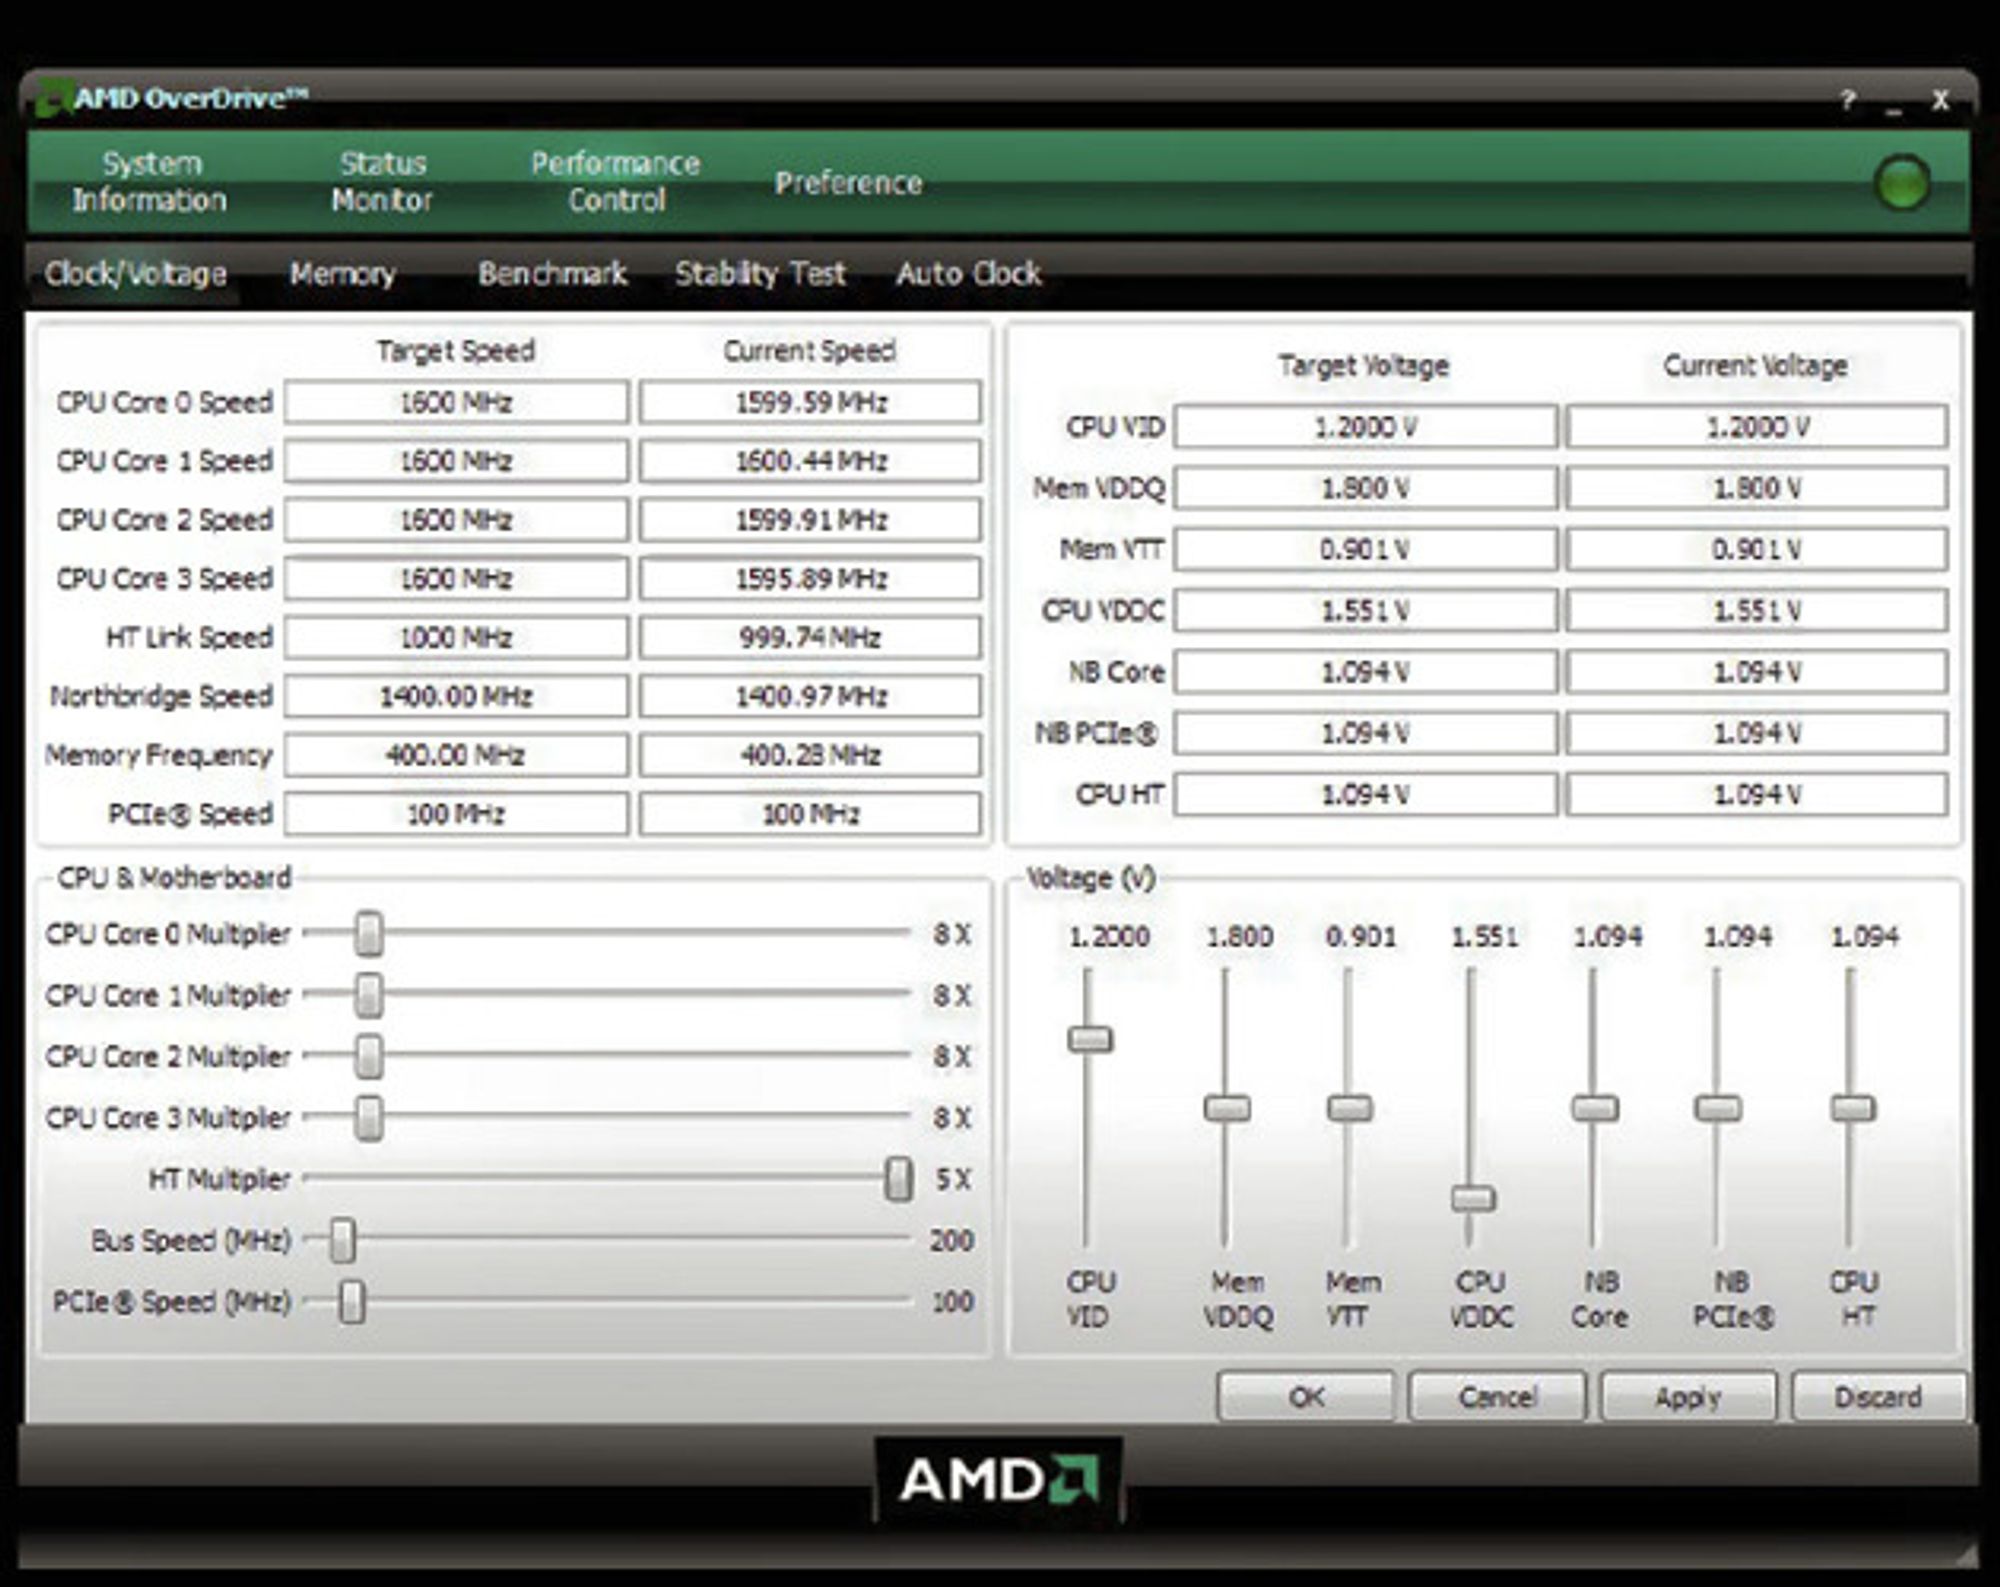
Task: Click the CPU Core 1 target speed field
Action: pyautogui.click(x=456, y=461)
